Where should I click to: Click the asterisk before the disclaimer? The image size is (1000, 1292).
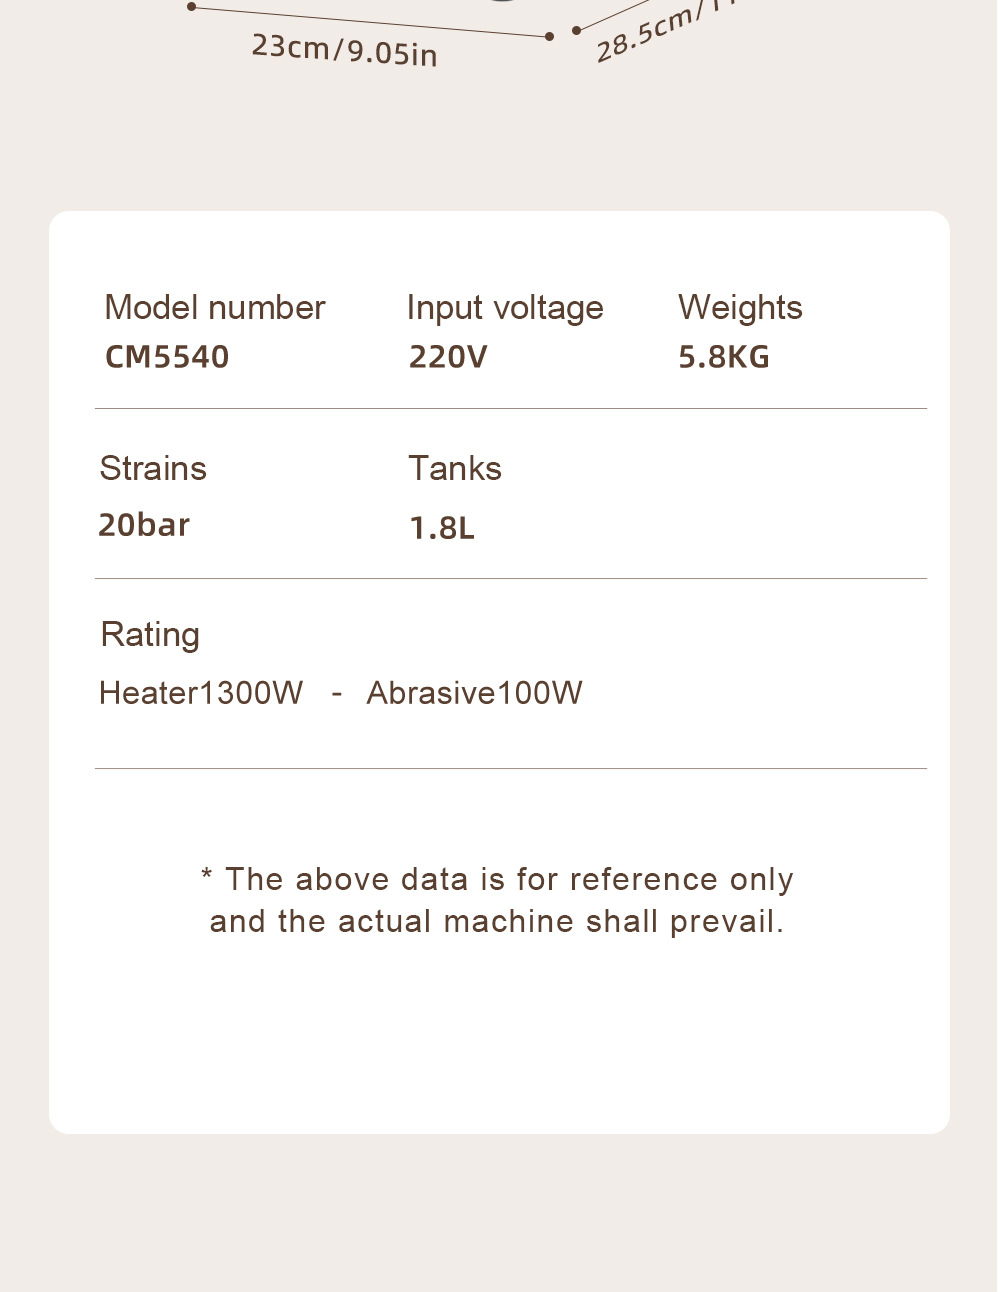[x=207, y=877]
